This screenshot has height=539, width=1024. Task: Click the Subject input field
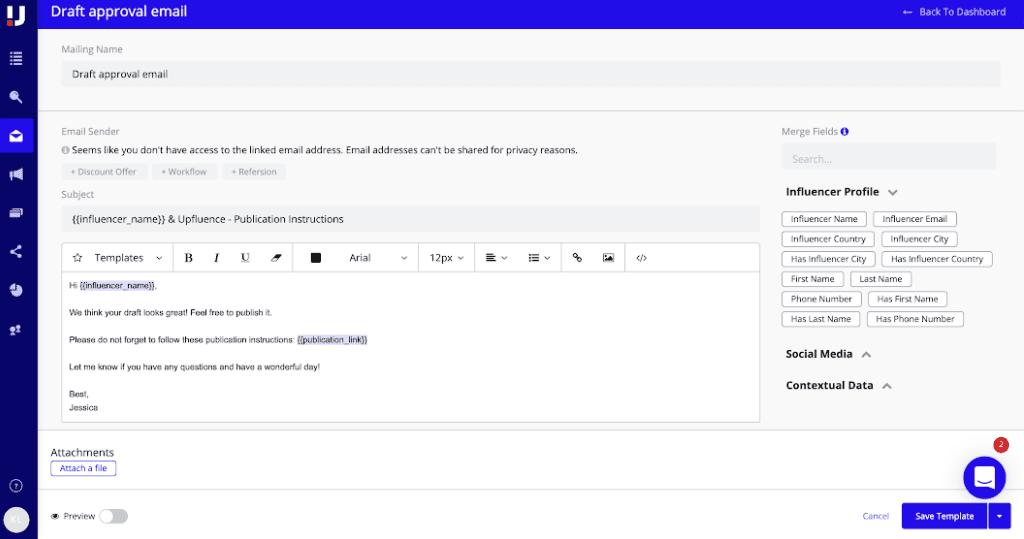click(x=411, y=220)
